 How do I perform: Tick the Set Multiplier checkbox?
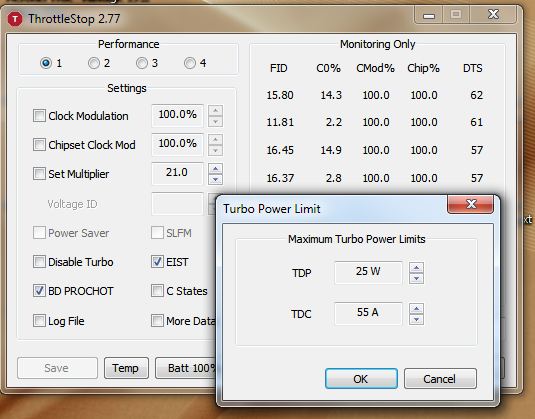pos(39,174)
